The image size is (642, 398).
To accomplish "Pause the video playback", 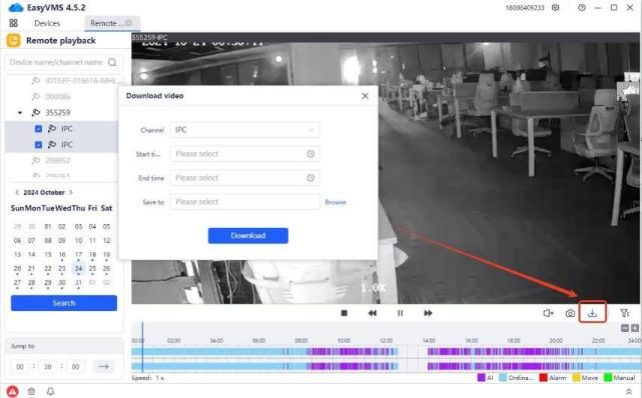I will [400, 313].
